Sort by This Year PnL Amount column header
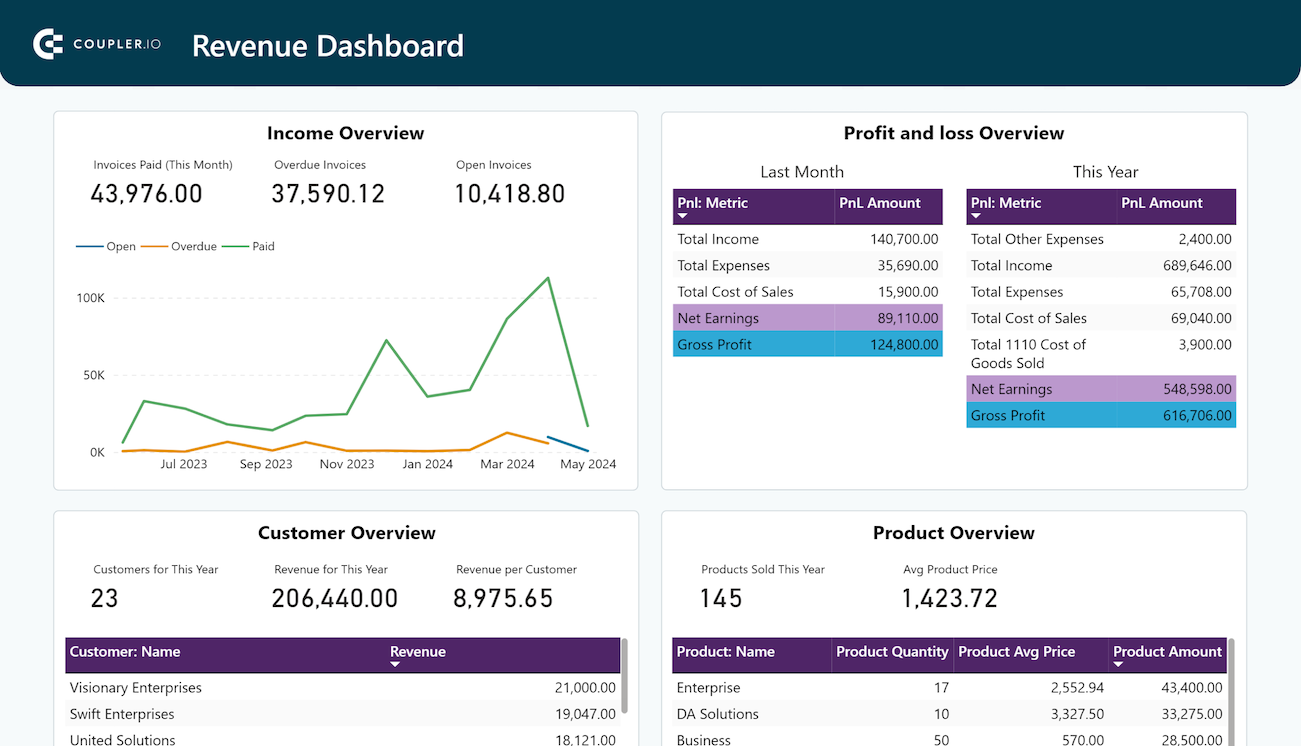This screenshot has width=1301, height=746. pyautogui.click(x=1162, y=203)
